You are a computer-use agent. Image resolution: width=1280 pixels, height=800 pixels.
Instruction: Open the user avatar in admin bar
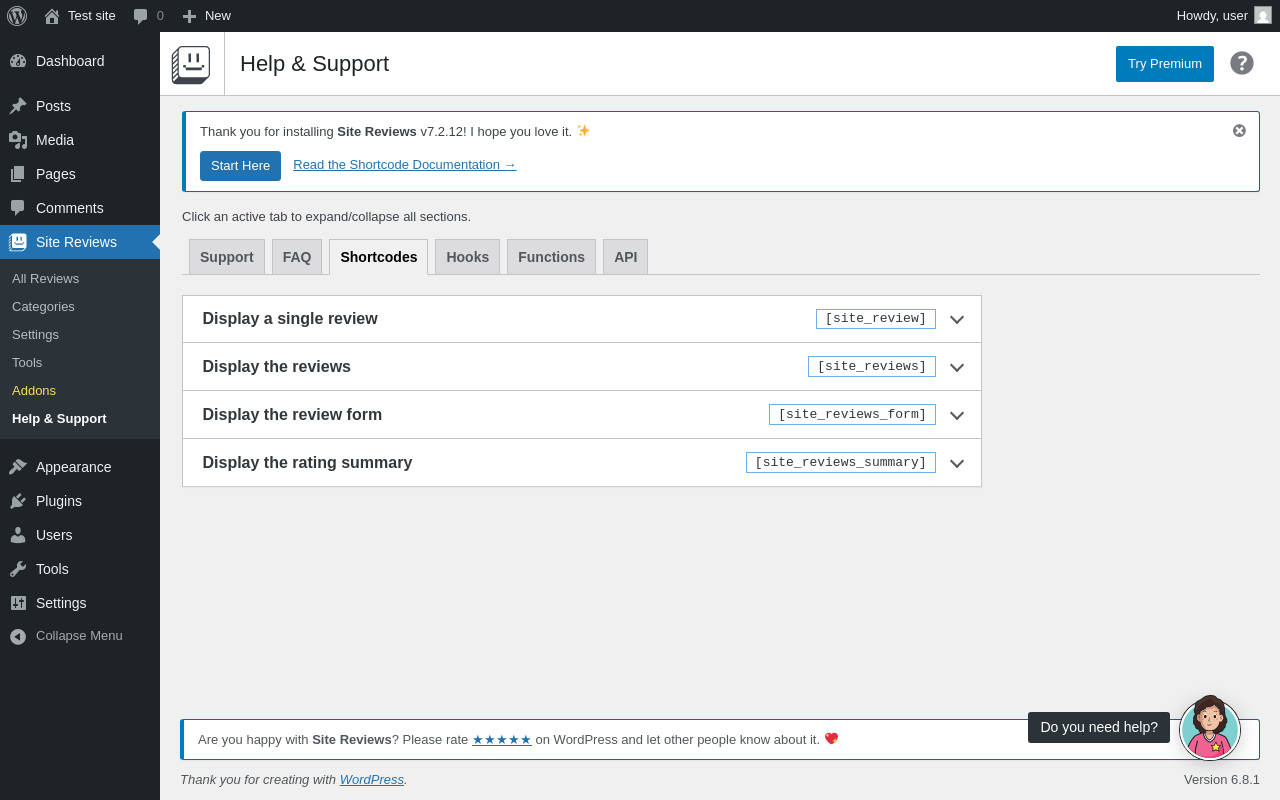point(1263,15)
